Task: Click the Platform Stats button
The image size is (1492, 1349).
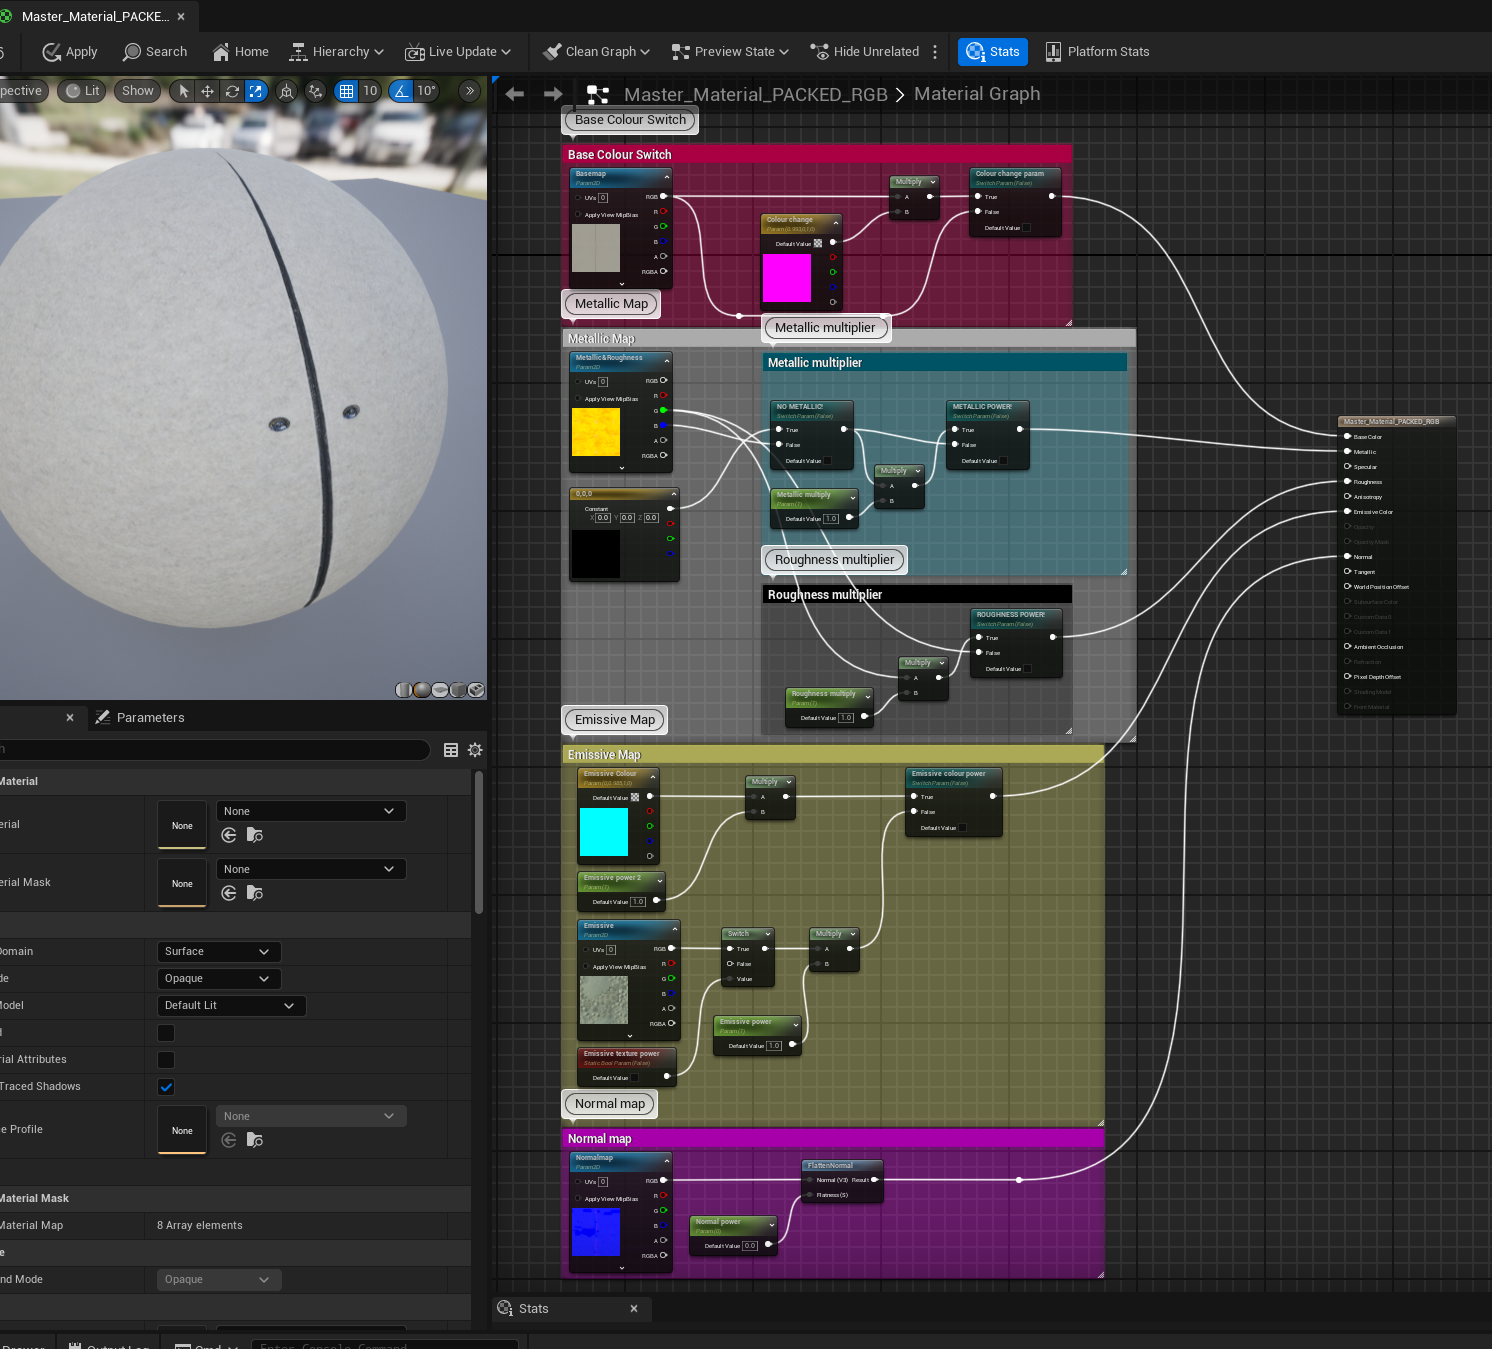Action: pyautogui.click(x=1097, y=52)
